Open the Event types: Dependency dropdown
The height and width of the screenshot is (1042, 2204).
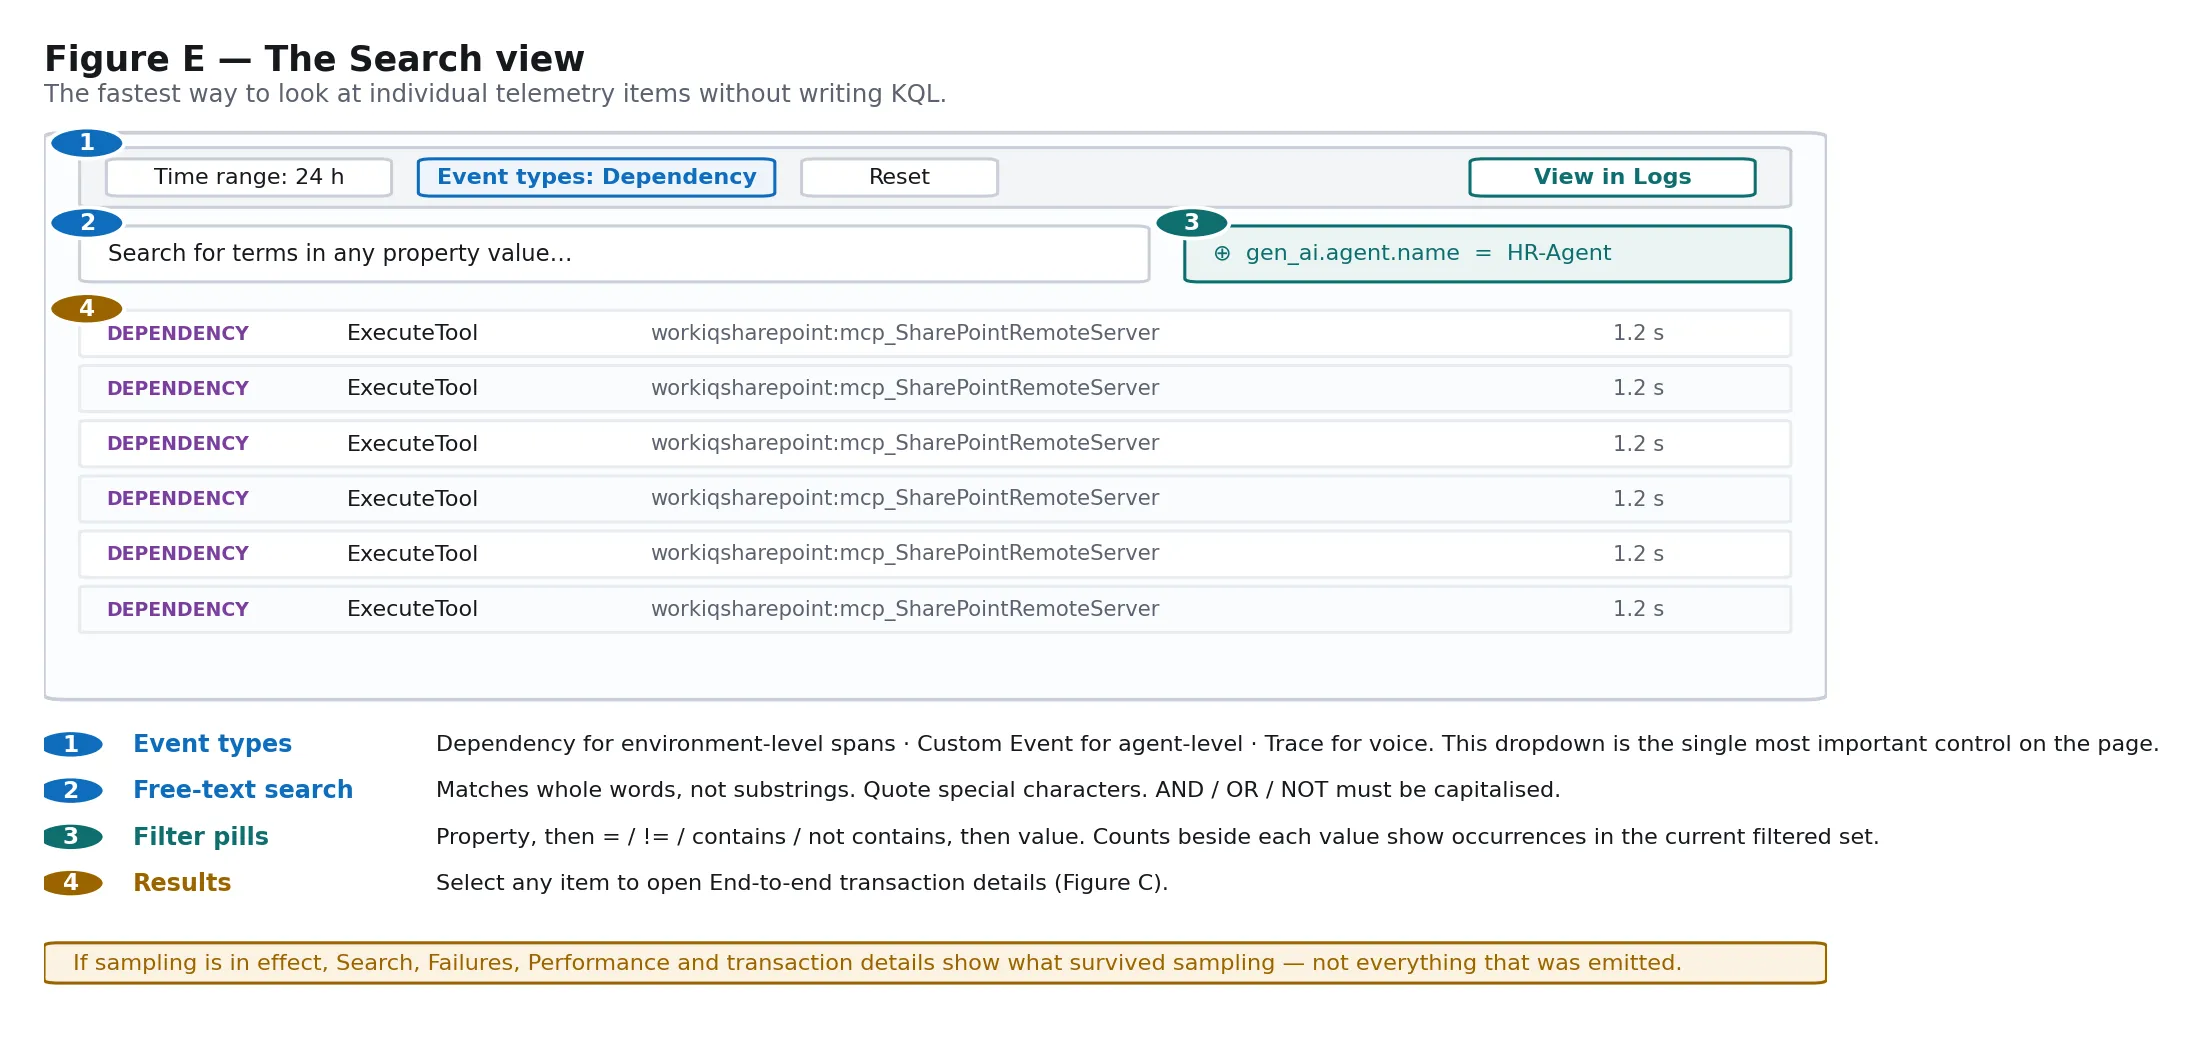(596, 177)
